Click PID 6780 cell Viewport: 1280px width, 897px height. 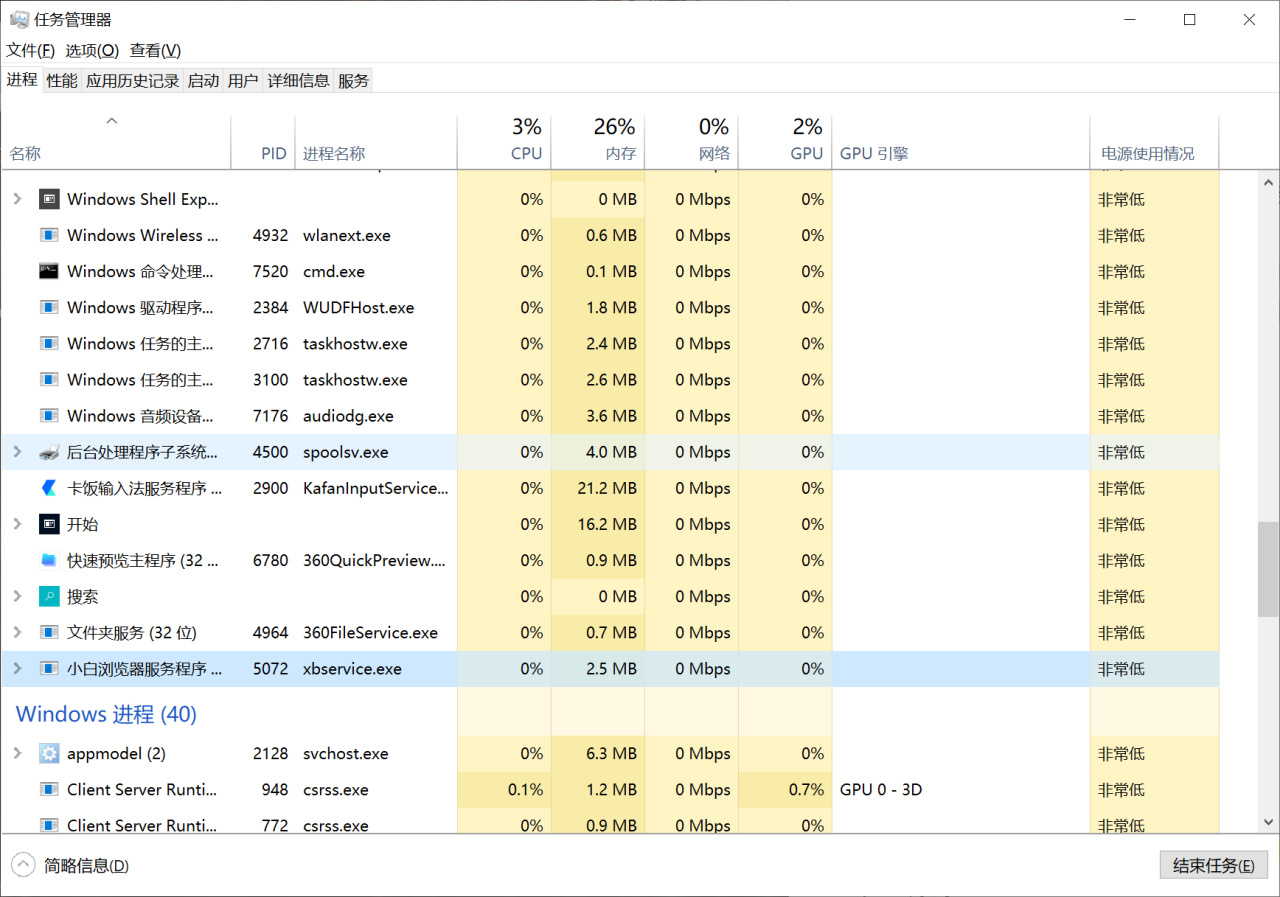coord(271,560)
